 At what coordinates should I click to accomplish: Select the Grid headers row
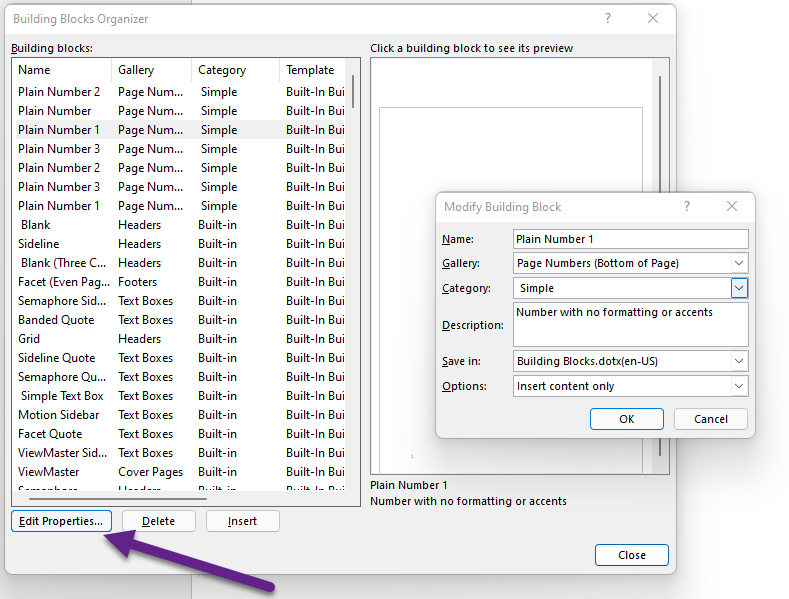(x=181, y=339)
